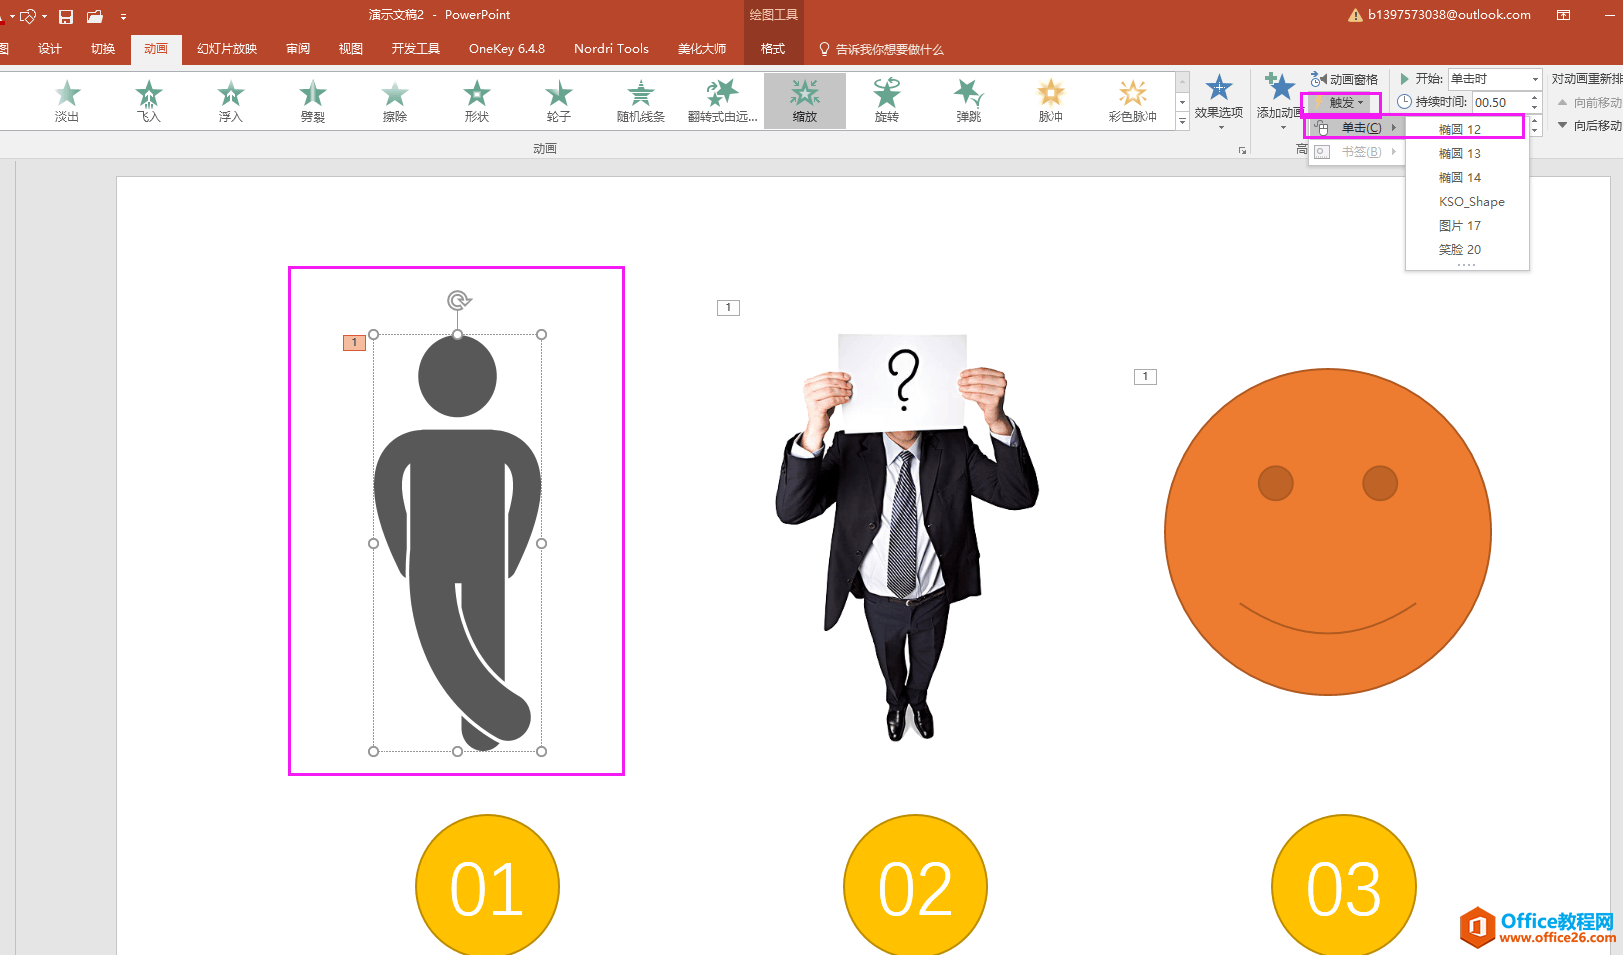Select the 脉冲 pulse emphasis effect
Image resolution: width=1623 pixels, height=955 pixels.
[1051, 101]
